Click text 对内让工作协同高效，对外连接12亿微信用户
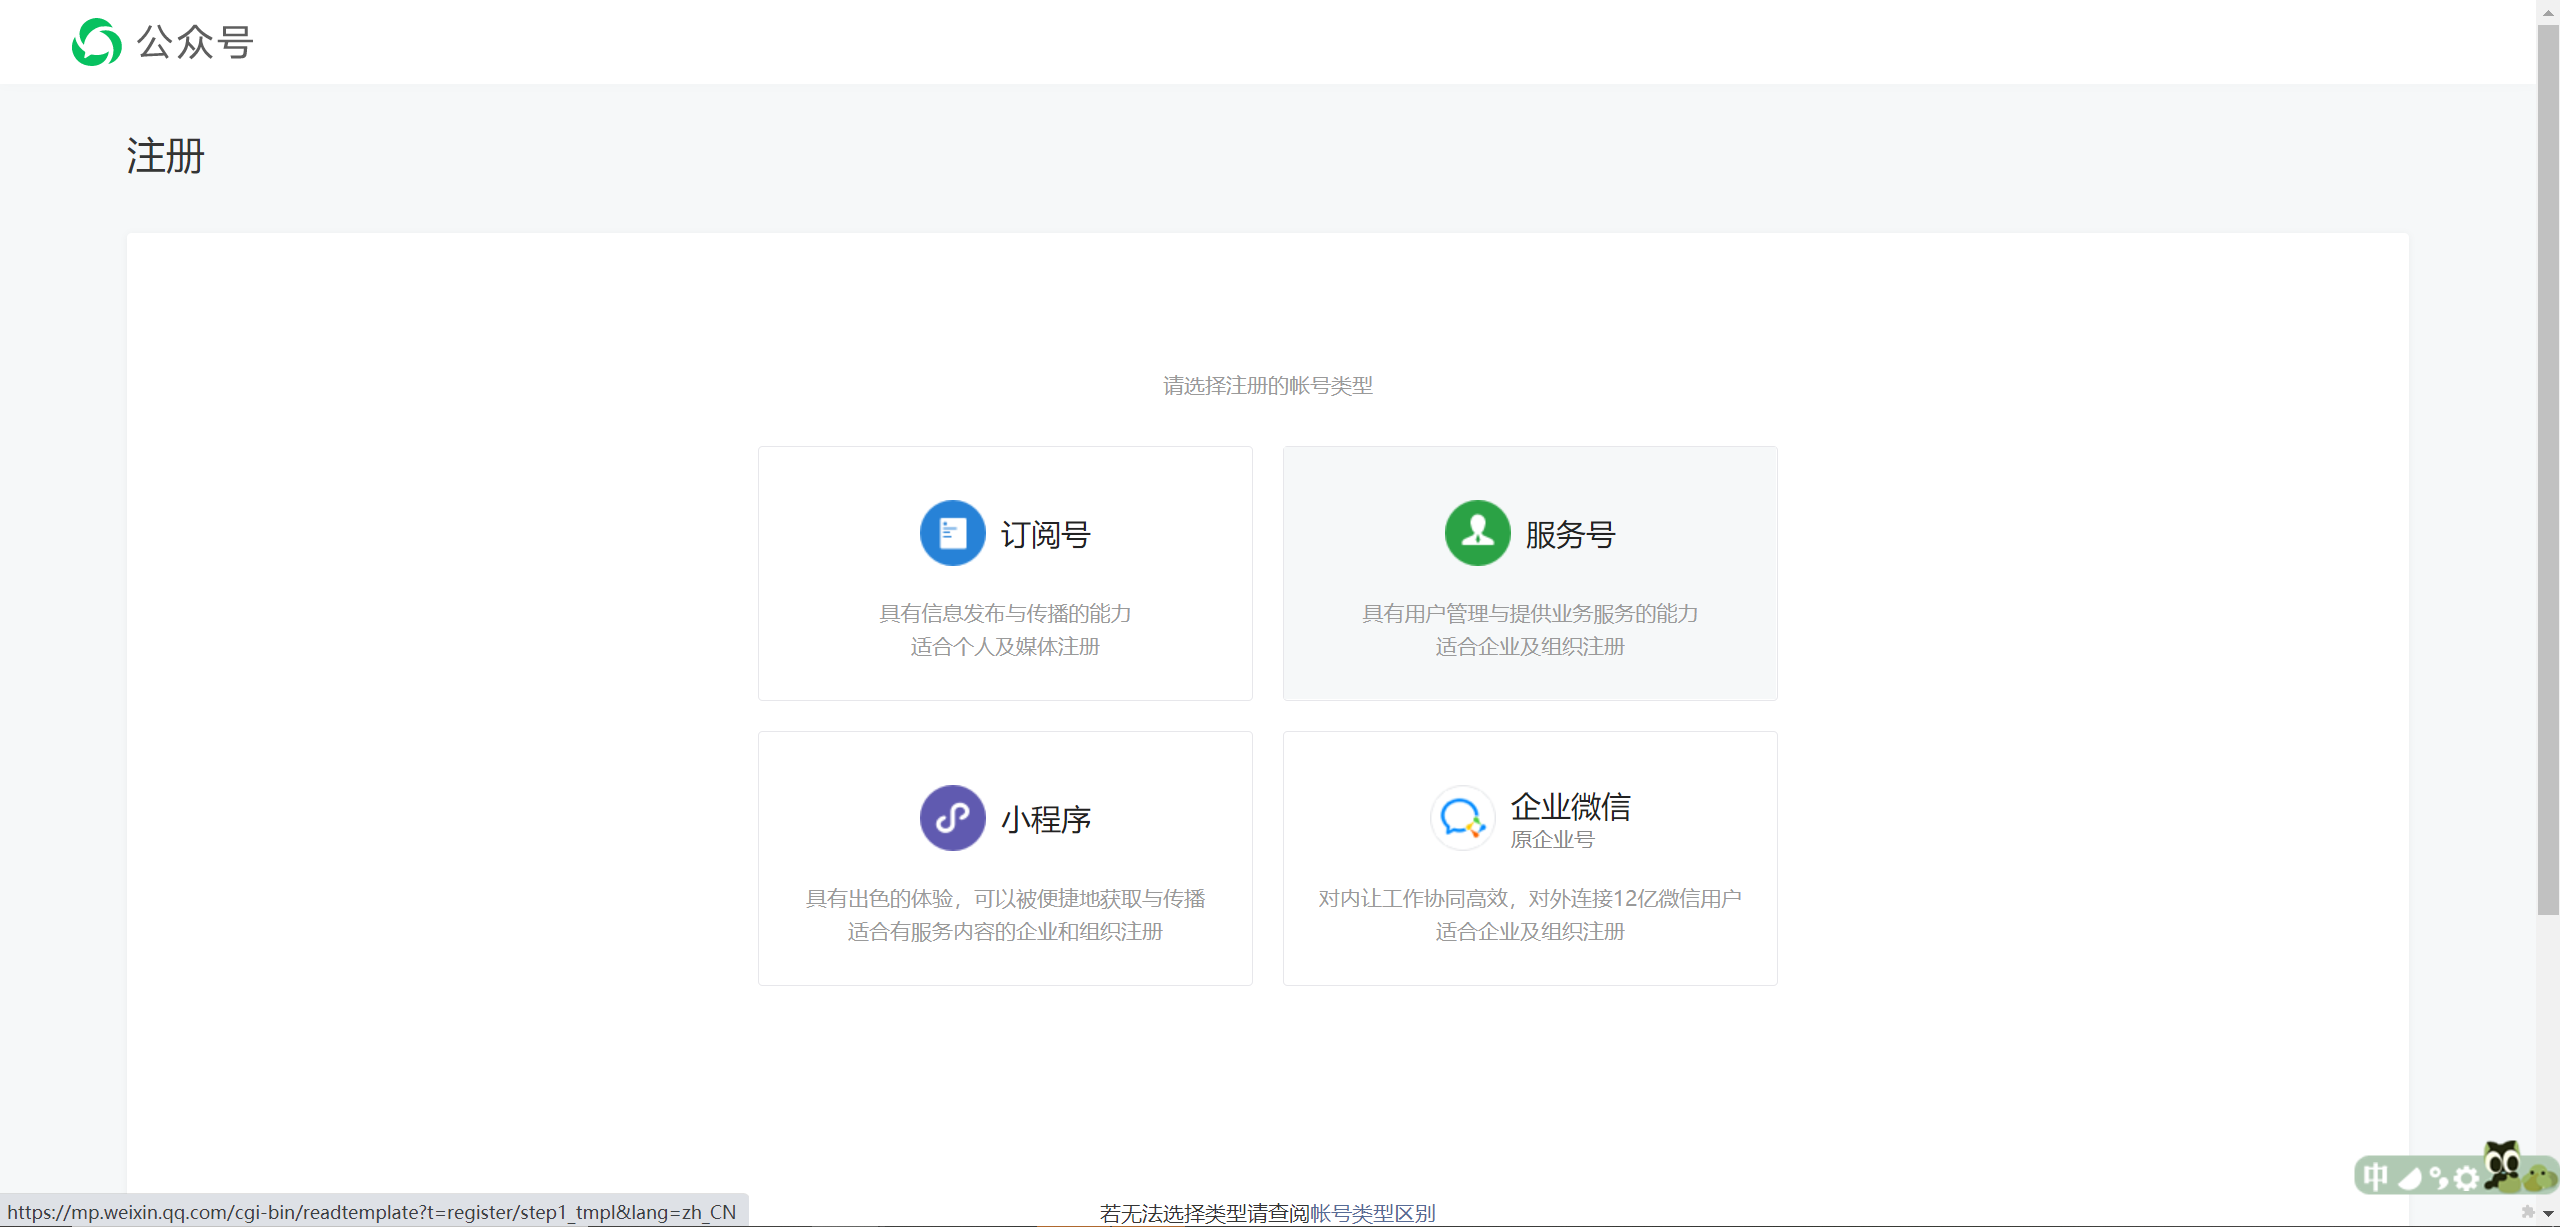The width and height of the screenshot is (2560, 1227). 1530,899
